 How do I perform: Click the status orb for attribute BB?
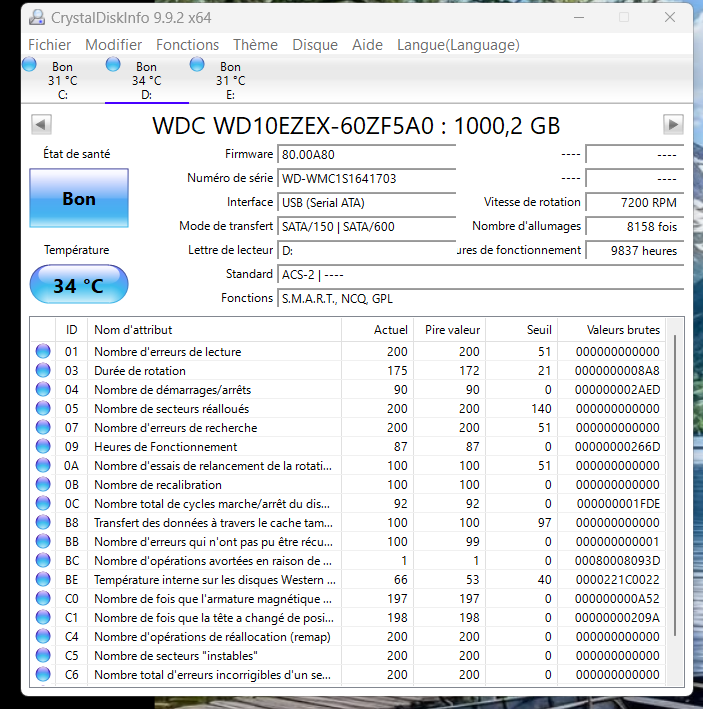43,541
